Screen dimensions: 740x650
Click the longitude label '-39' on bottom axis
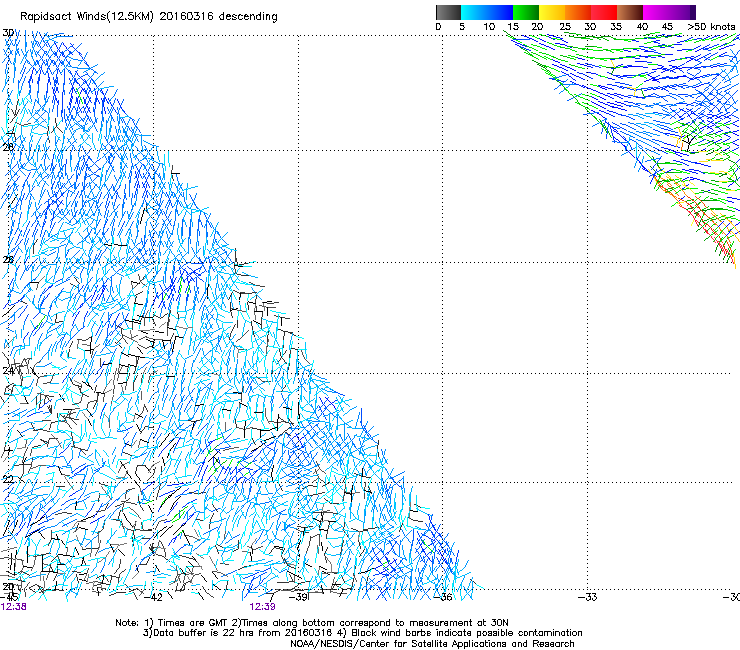[x=298, y=597]
